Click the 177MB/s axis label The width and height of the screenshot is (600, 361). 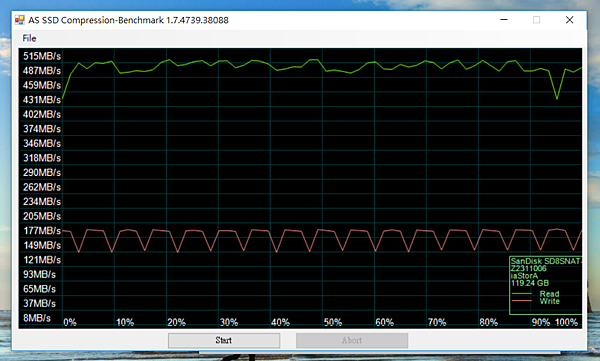click(x=42, y=231)
